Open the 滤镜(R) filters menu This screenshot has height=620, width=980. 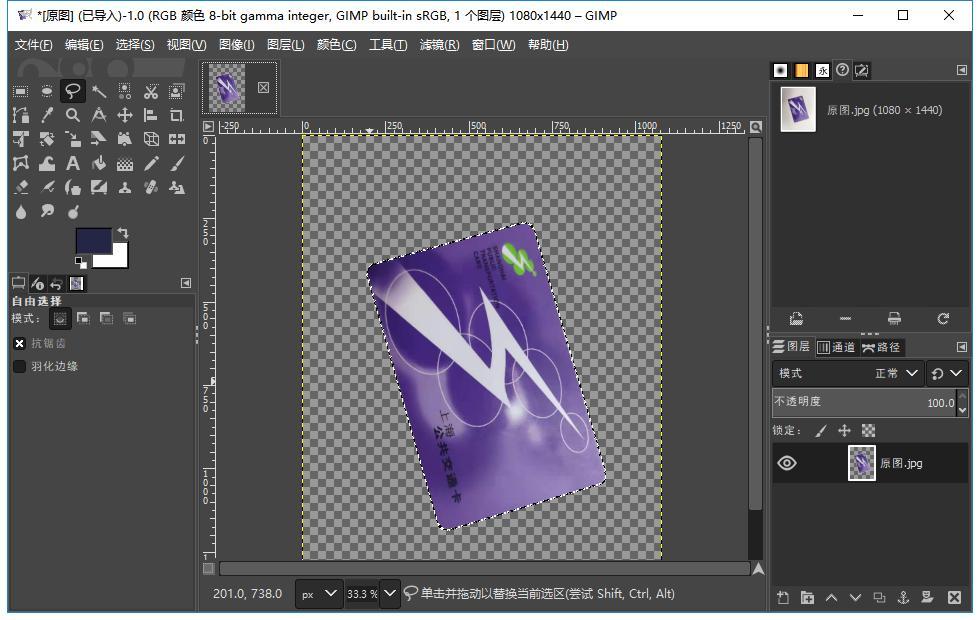(439, 45)
